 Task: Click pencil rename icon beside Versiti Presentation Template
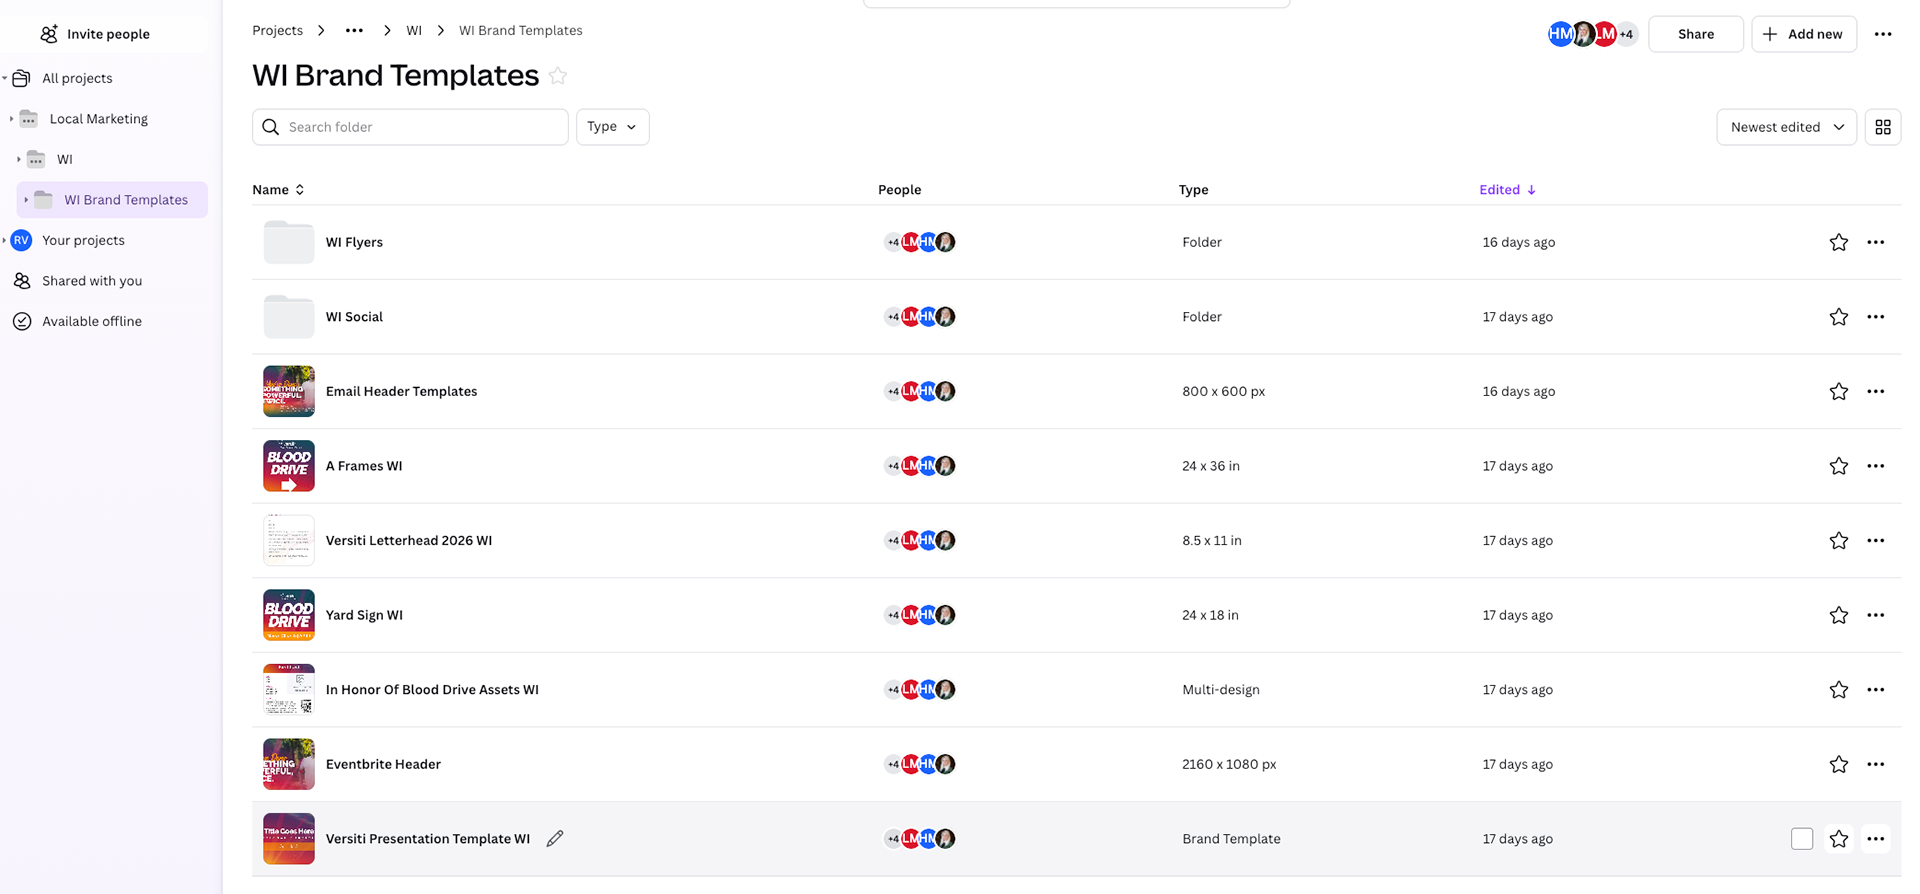coord(555,838)
